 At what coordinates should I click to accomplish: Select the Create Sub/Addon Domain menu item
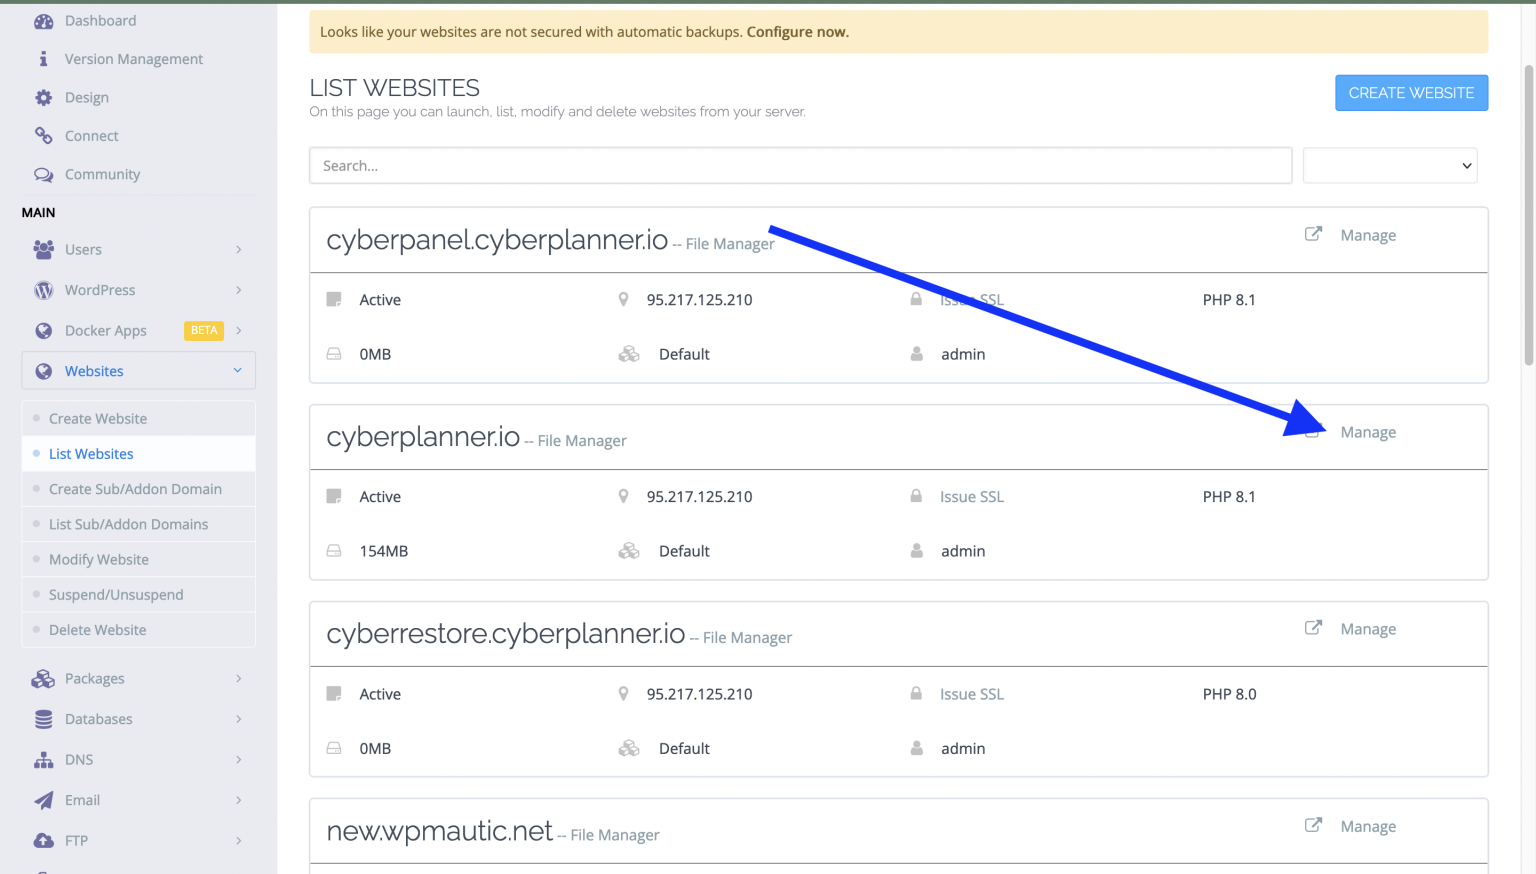[135, 489]
